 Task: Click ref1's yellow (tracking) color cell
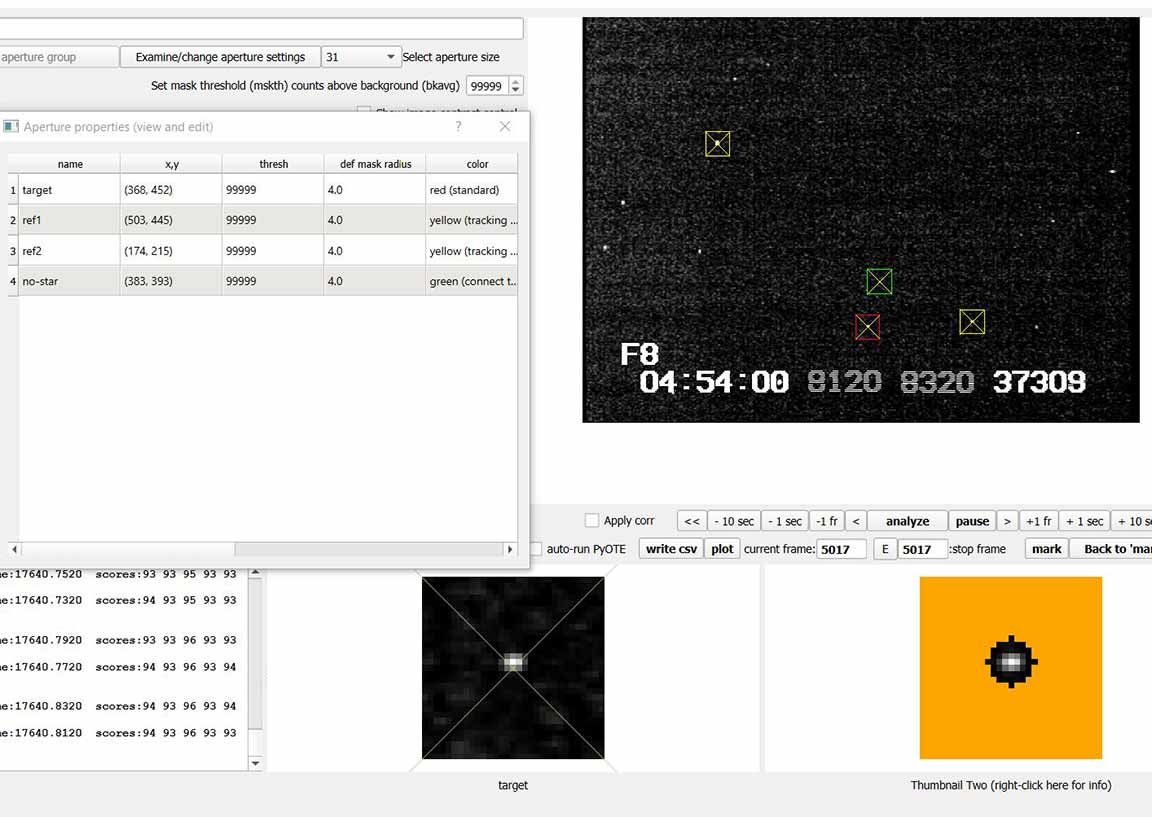[x=472, y=220]
